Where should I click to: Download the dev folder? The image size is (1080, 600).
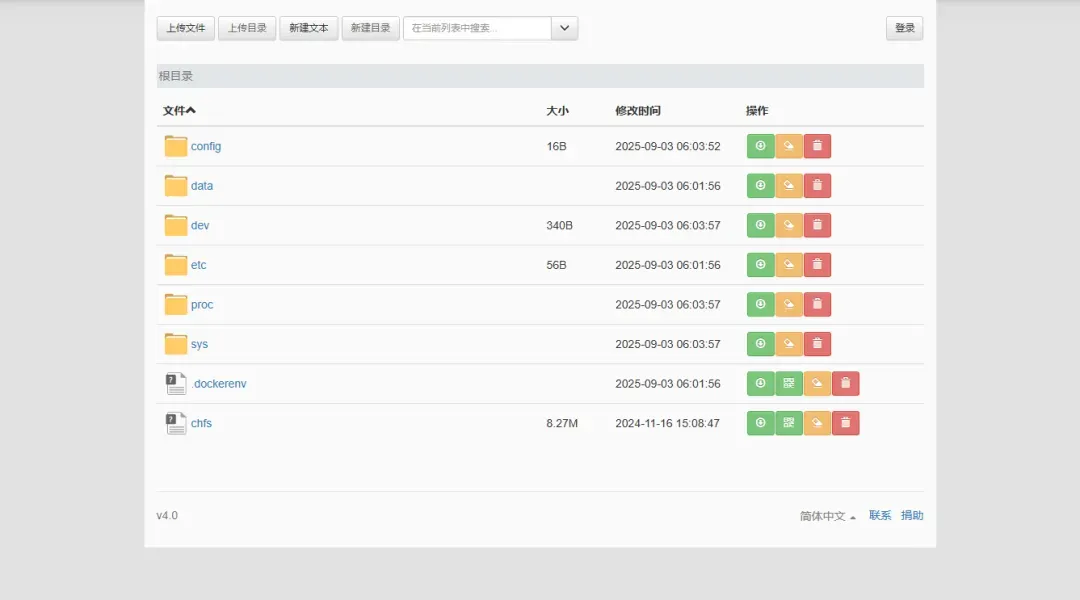click(760, 224)
